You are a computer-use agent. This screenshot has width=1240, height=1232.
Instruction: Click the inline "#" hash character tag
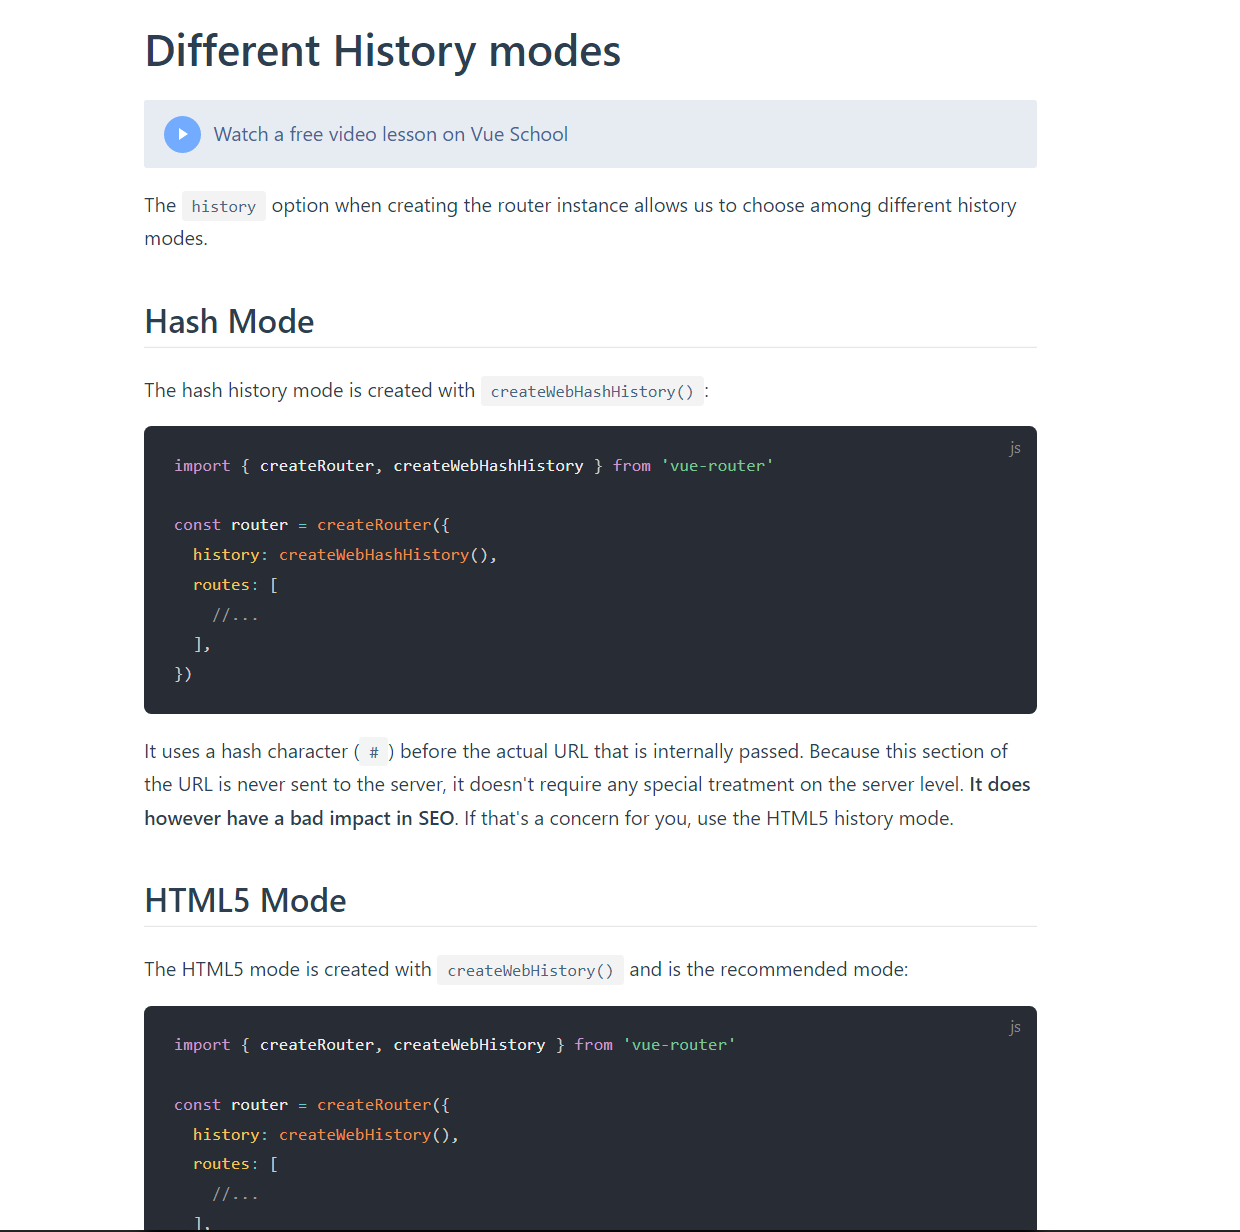[374, 752]
